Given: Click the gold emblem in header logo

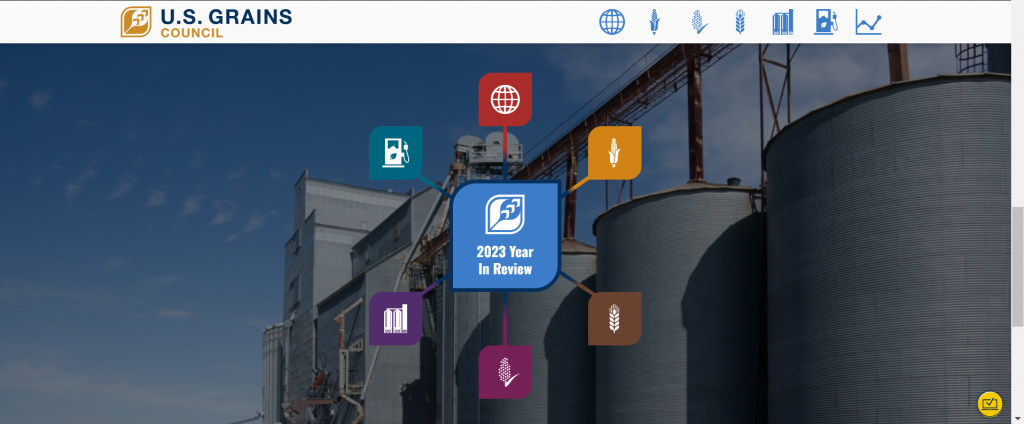Looking at the screenshot, I should (136, 22).
